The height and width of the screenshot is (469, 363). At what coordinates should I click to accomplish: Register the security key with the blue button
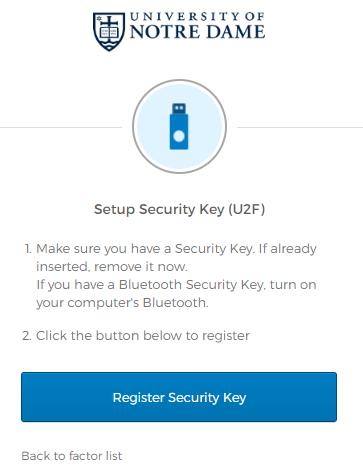(179, 397)
